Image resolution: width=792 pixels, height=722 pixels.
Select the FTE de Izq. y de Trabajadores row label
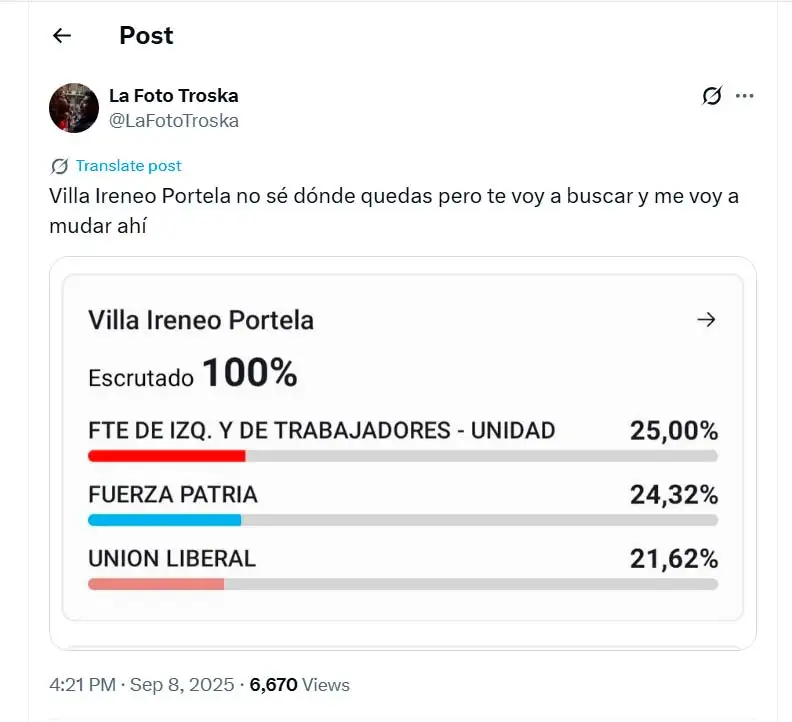tap(321, 431)
